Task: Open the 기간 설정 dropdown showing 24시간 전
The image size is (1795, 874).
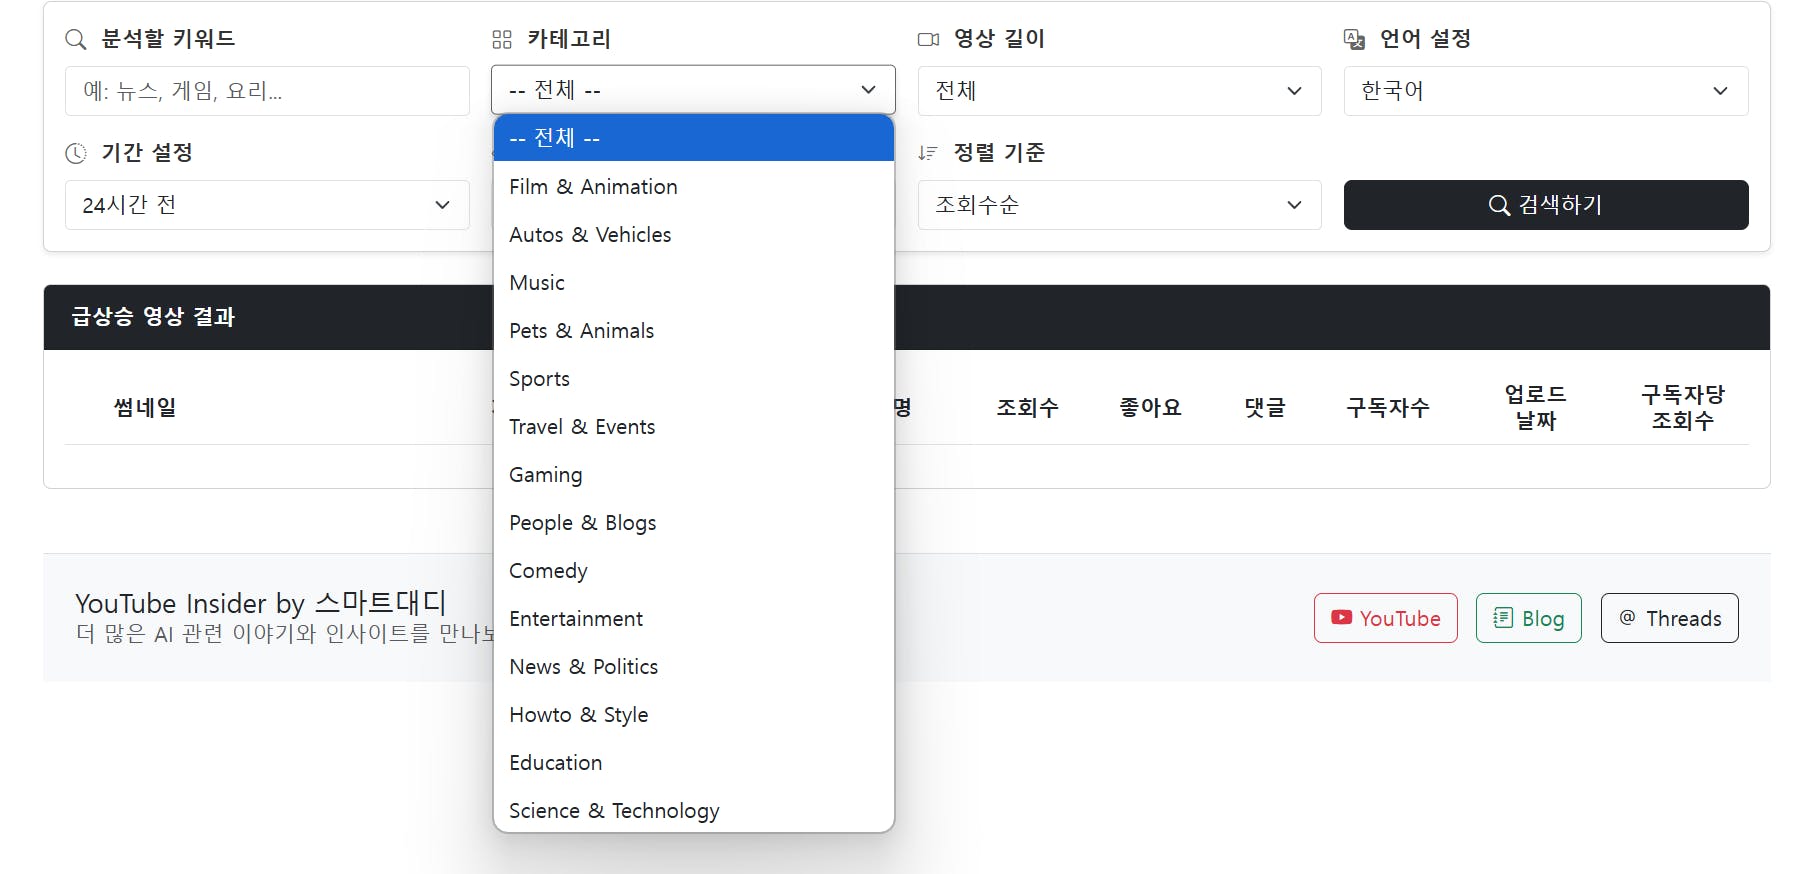Action: [267, 205]
